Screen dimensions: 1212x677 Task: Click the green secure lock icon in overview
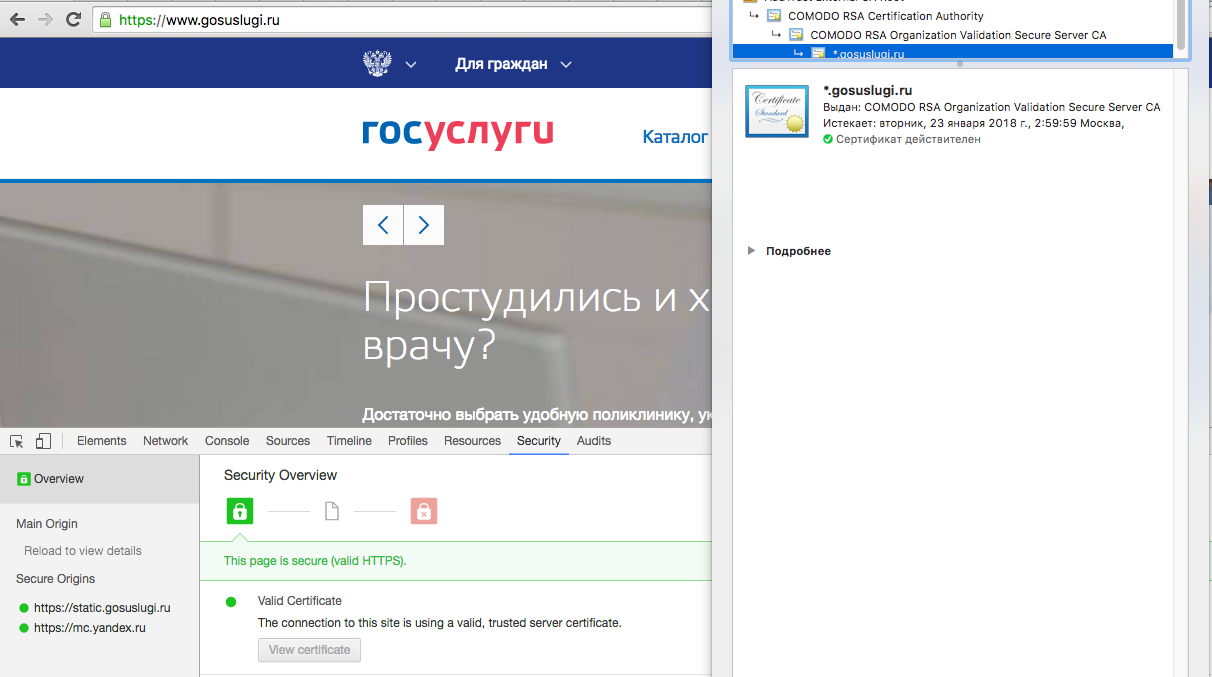point(239,512)
